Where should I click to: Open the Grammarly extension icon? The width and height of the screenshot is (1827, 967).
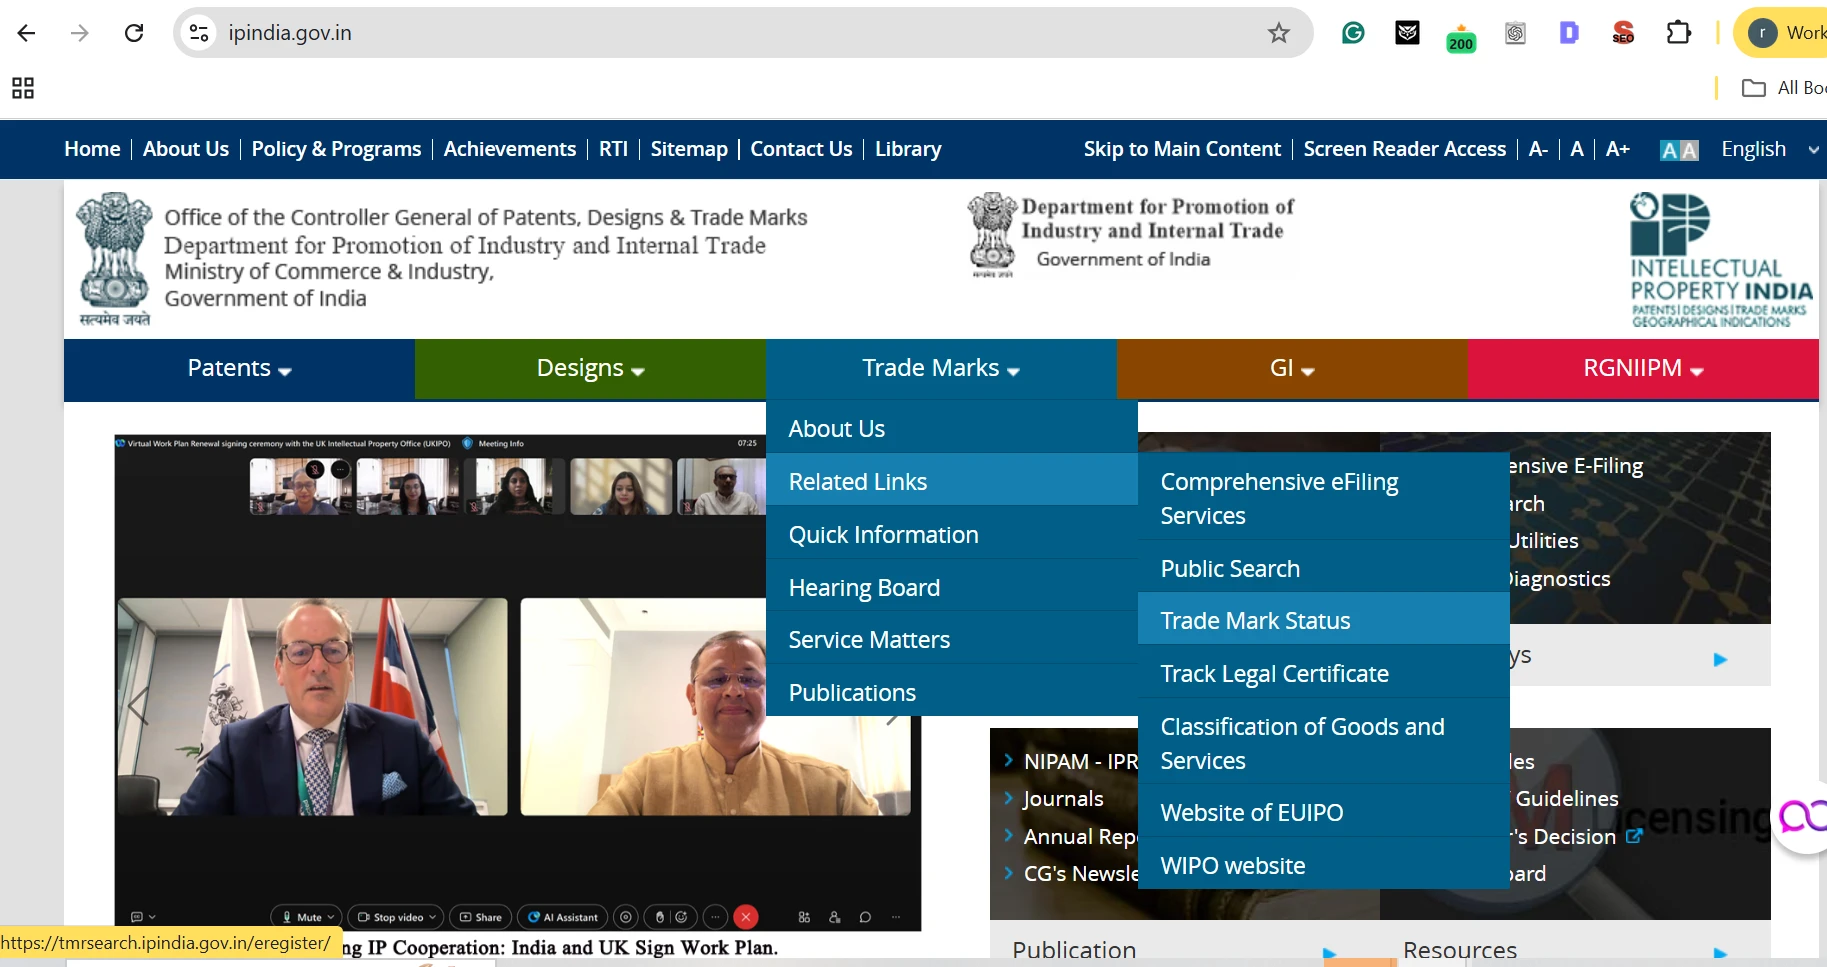[1353, 33]
